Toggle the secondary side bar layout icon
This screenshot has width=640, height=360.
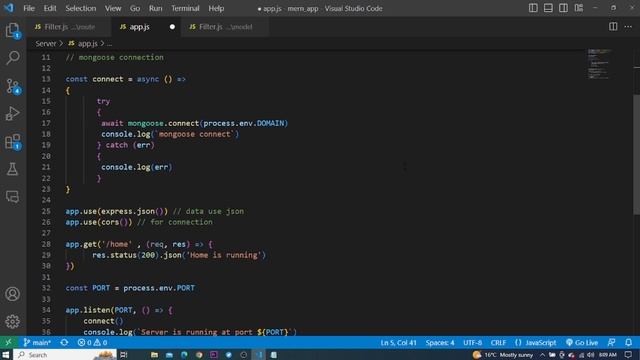click(563, 8)
